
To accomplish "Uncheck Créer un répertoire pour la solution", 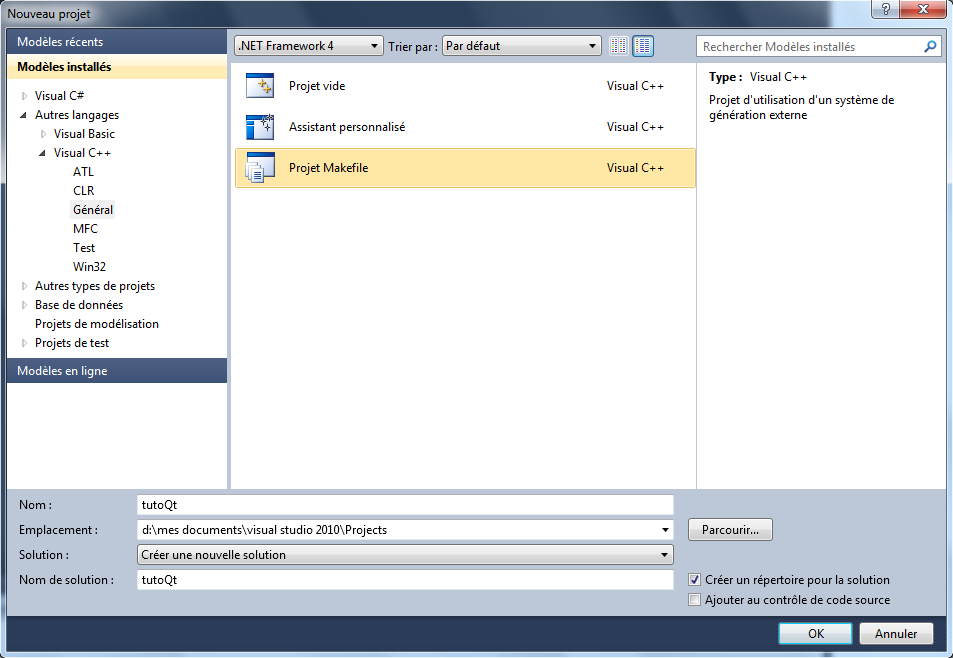I will point(695,580).
